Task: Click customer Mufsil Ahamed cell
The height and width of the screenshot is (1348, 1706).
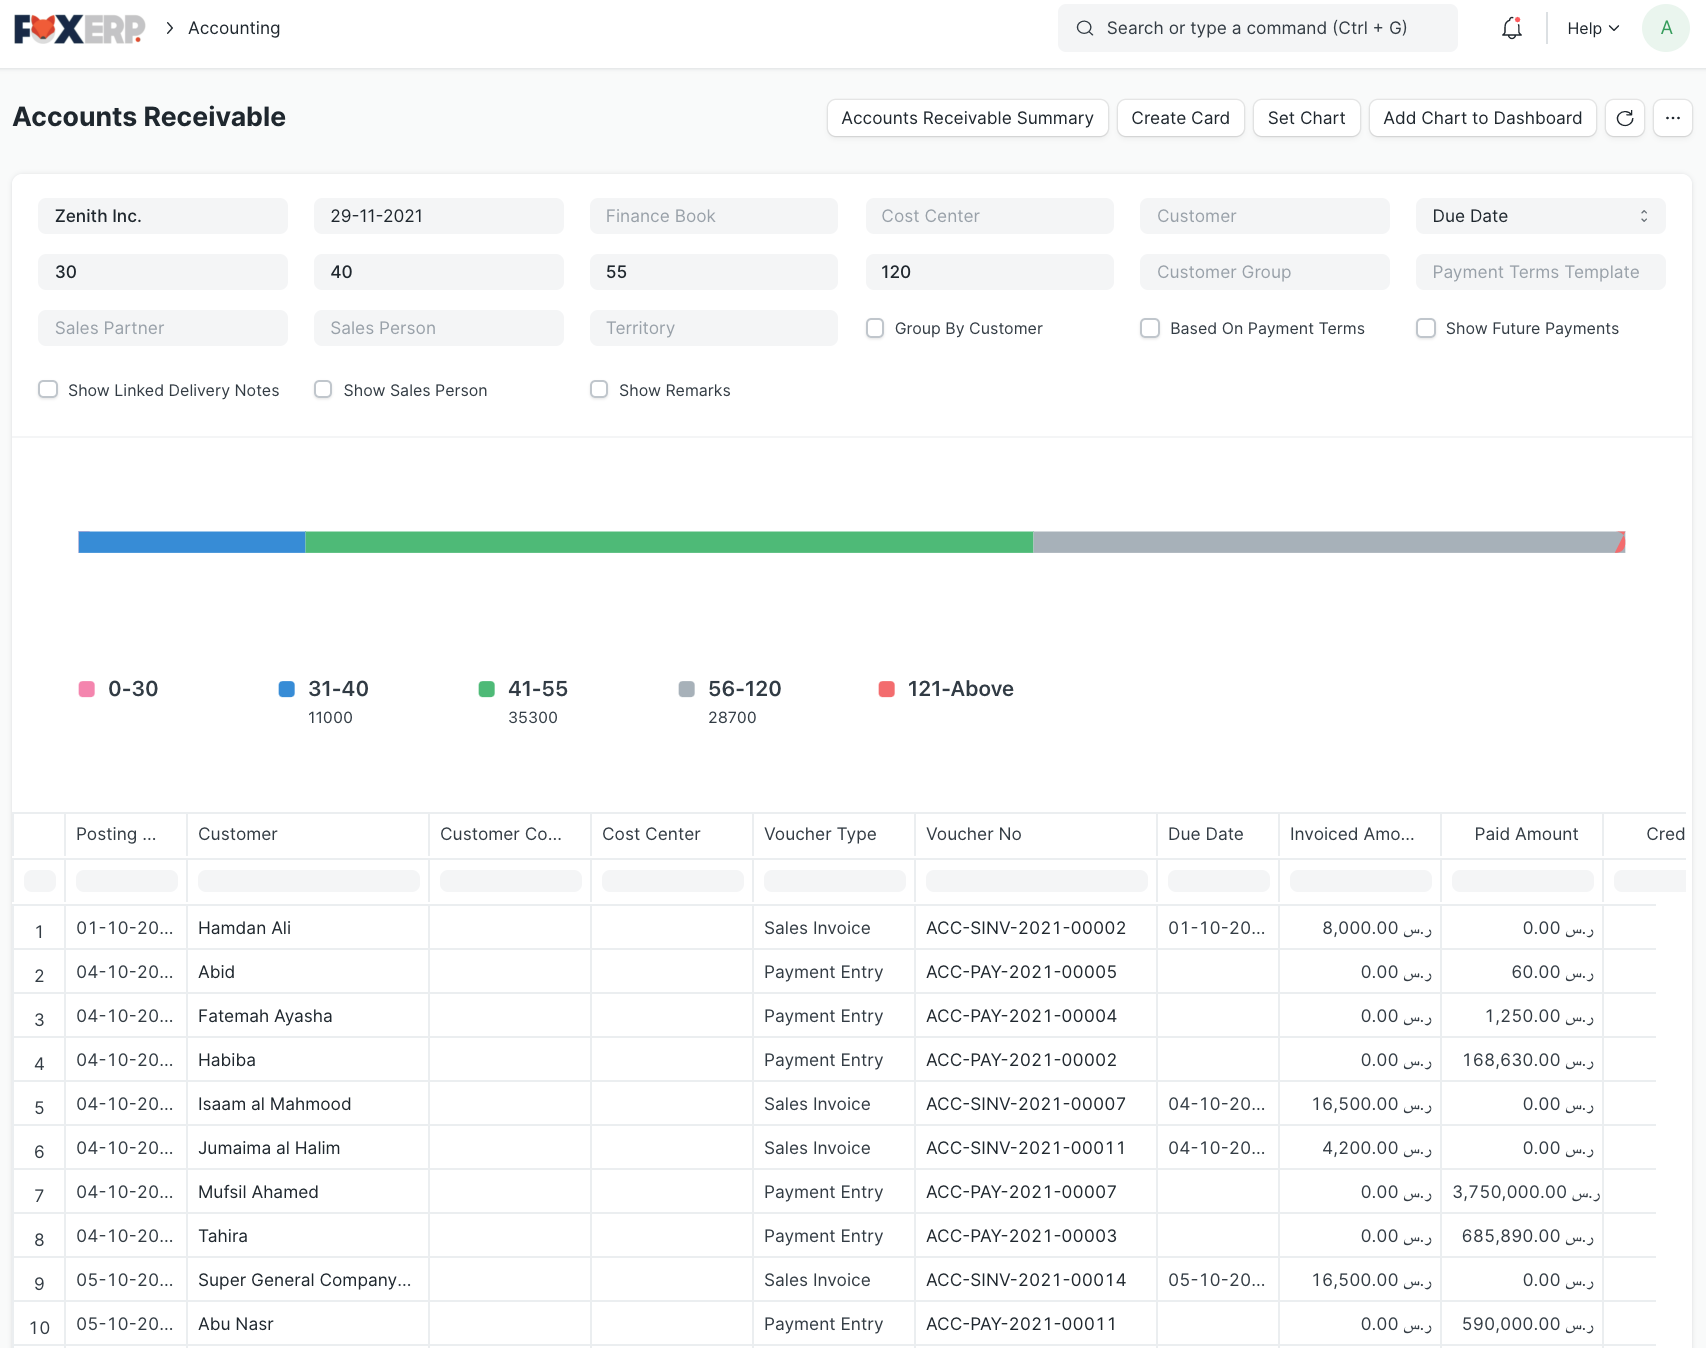Action: (308, 1192)
